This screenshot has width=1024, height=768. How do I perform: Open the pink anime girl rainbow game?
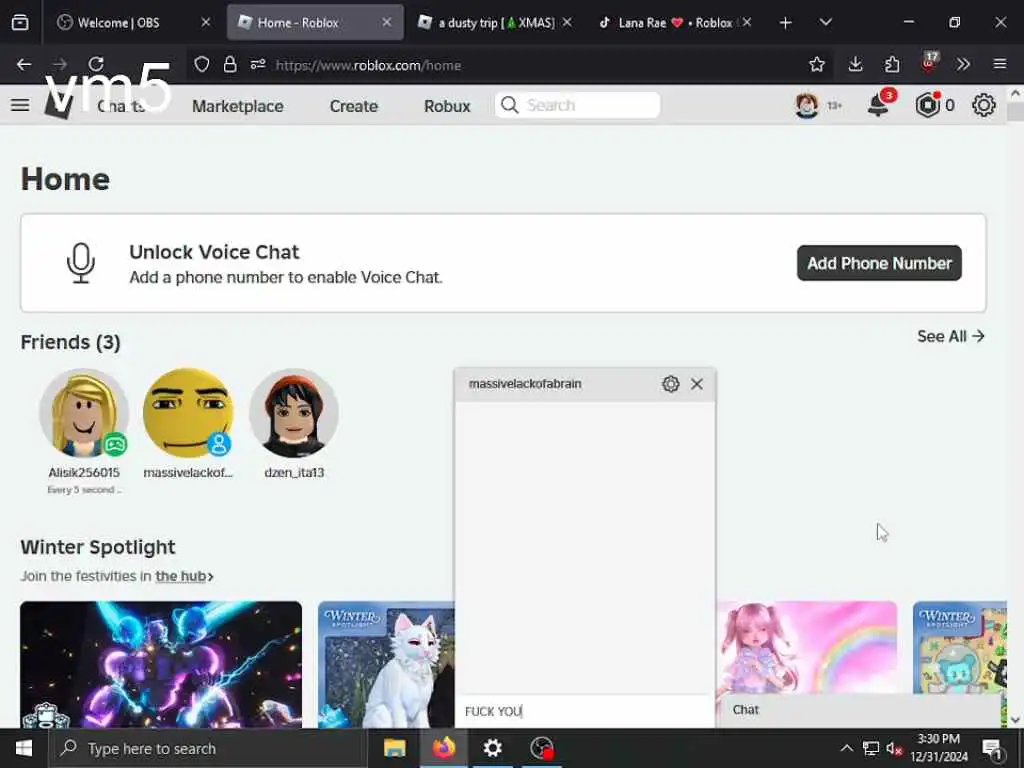click(x=807, y=648)
